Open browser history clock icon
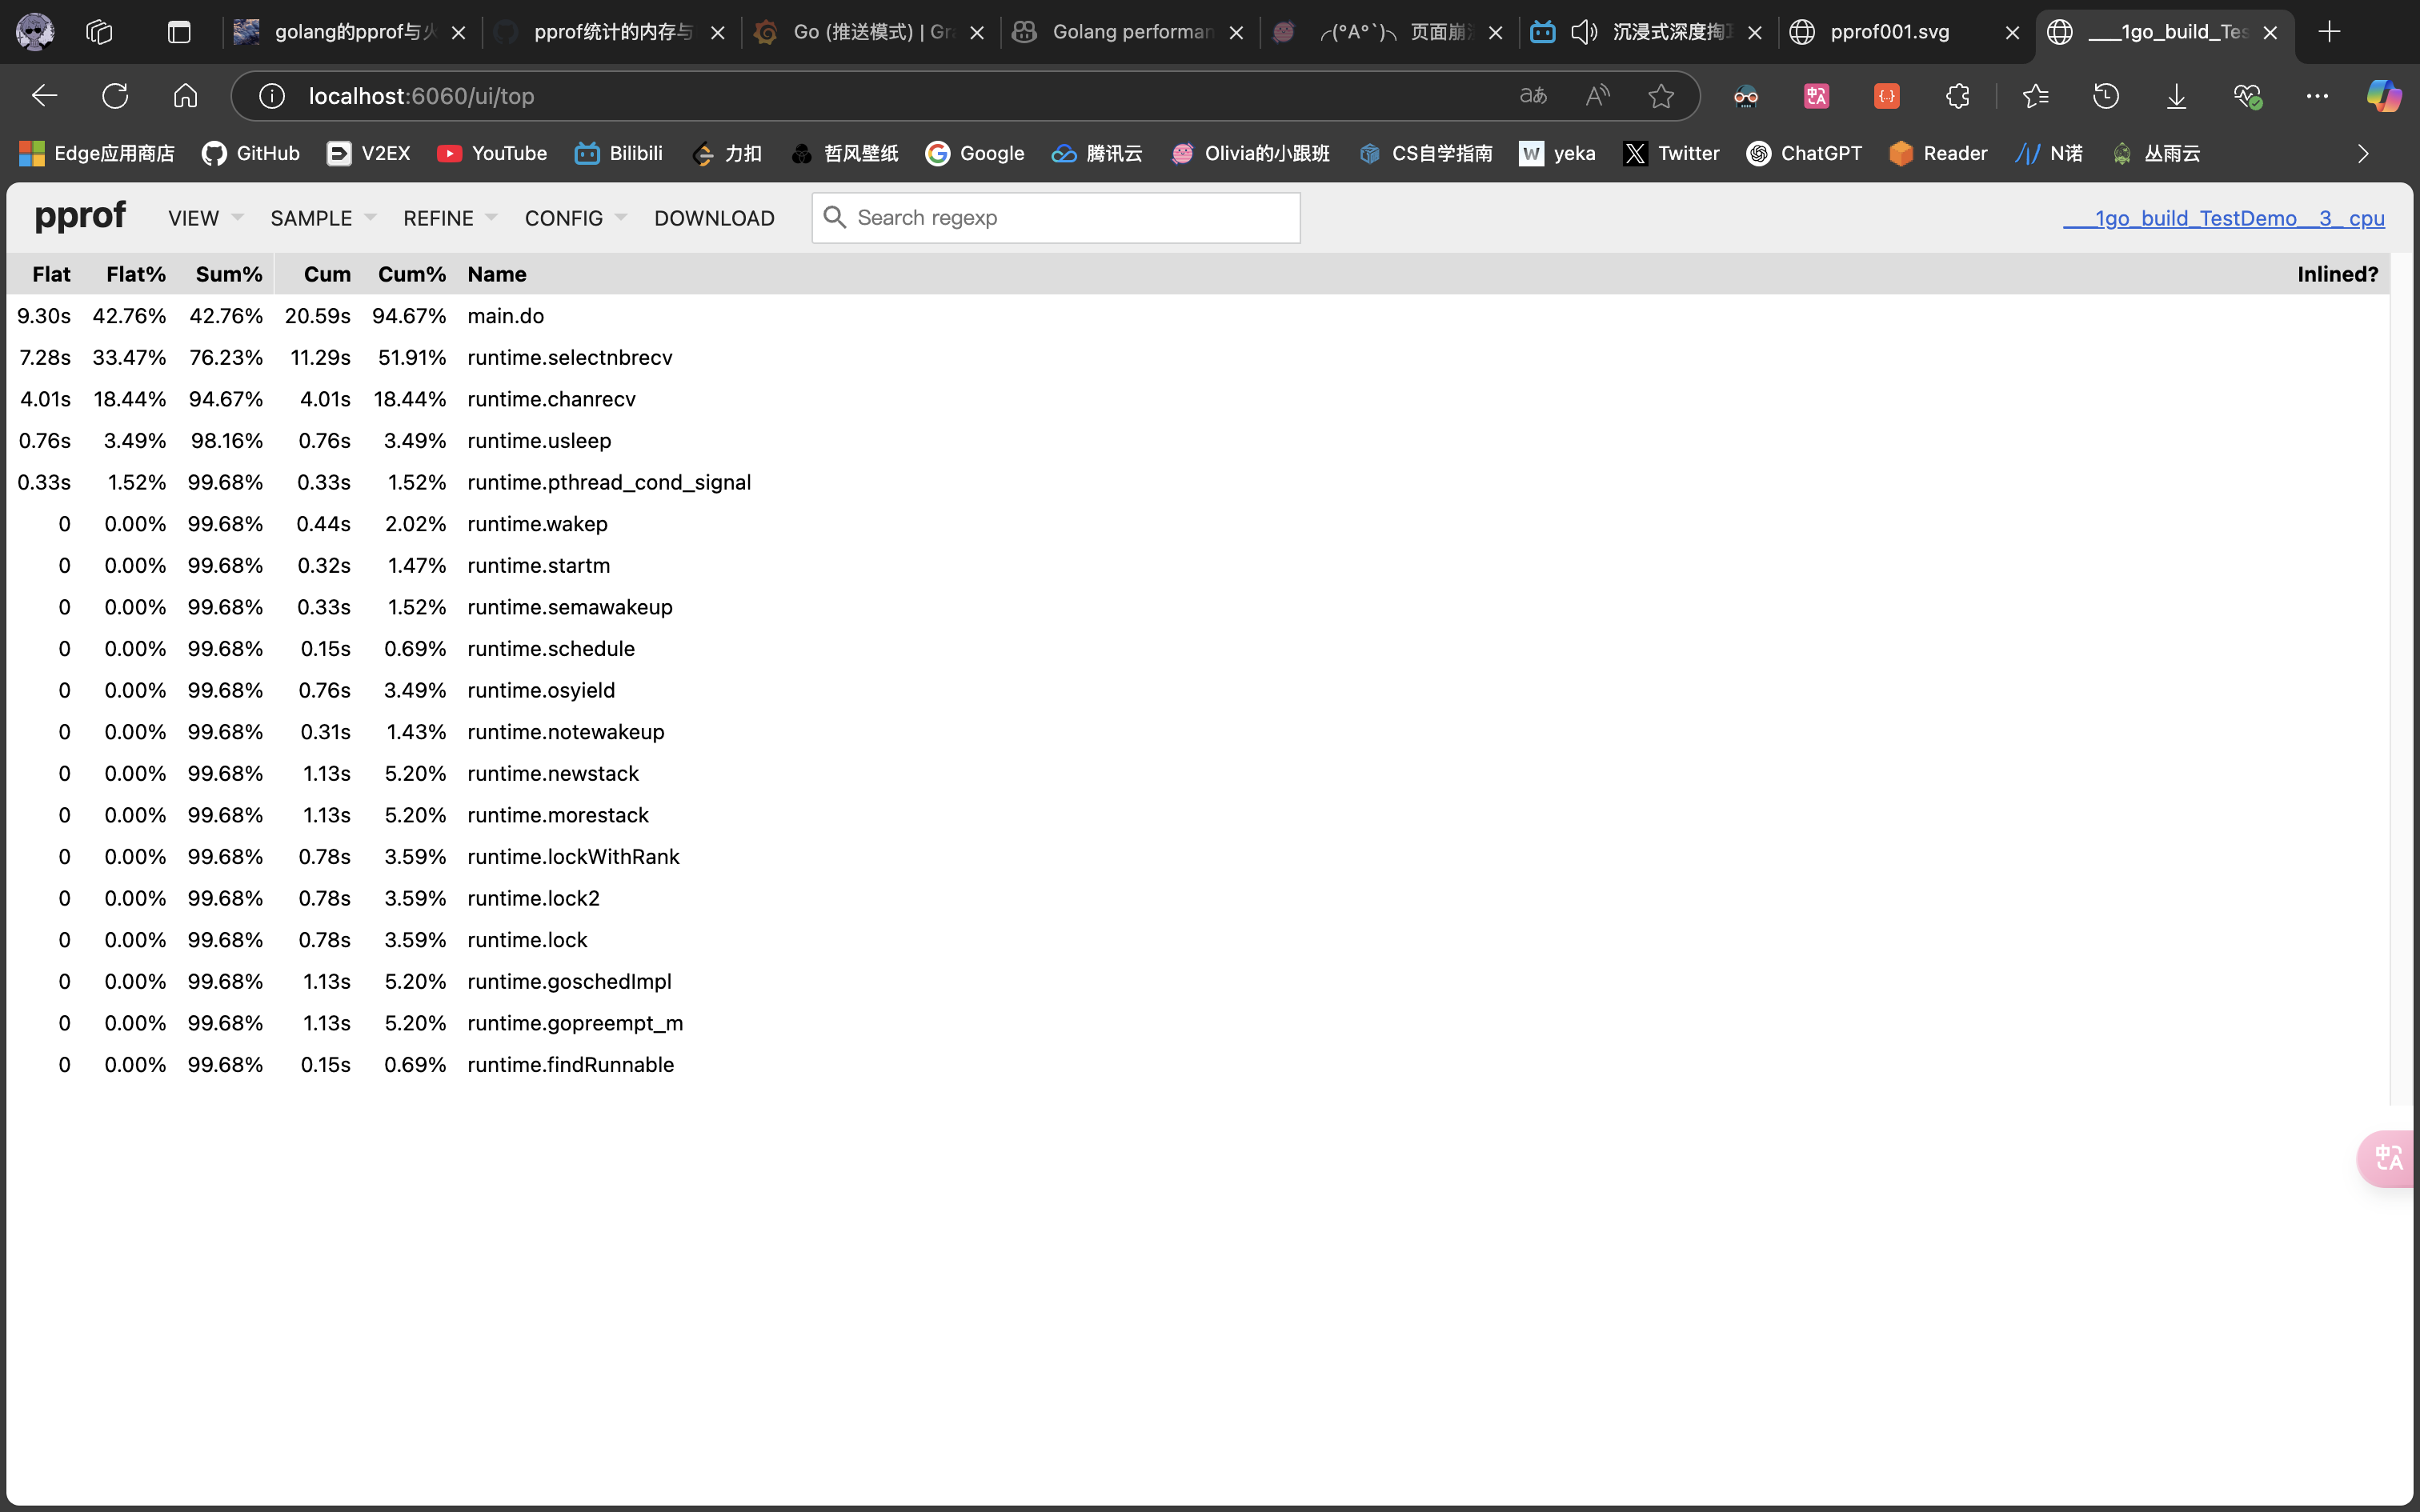Screen dimensions: 2420x1512 (x=2106, y=96)
